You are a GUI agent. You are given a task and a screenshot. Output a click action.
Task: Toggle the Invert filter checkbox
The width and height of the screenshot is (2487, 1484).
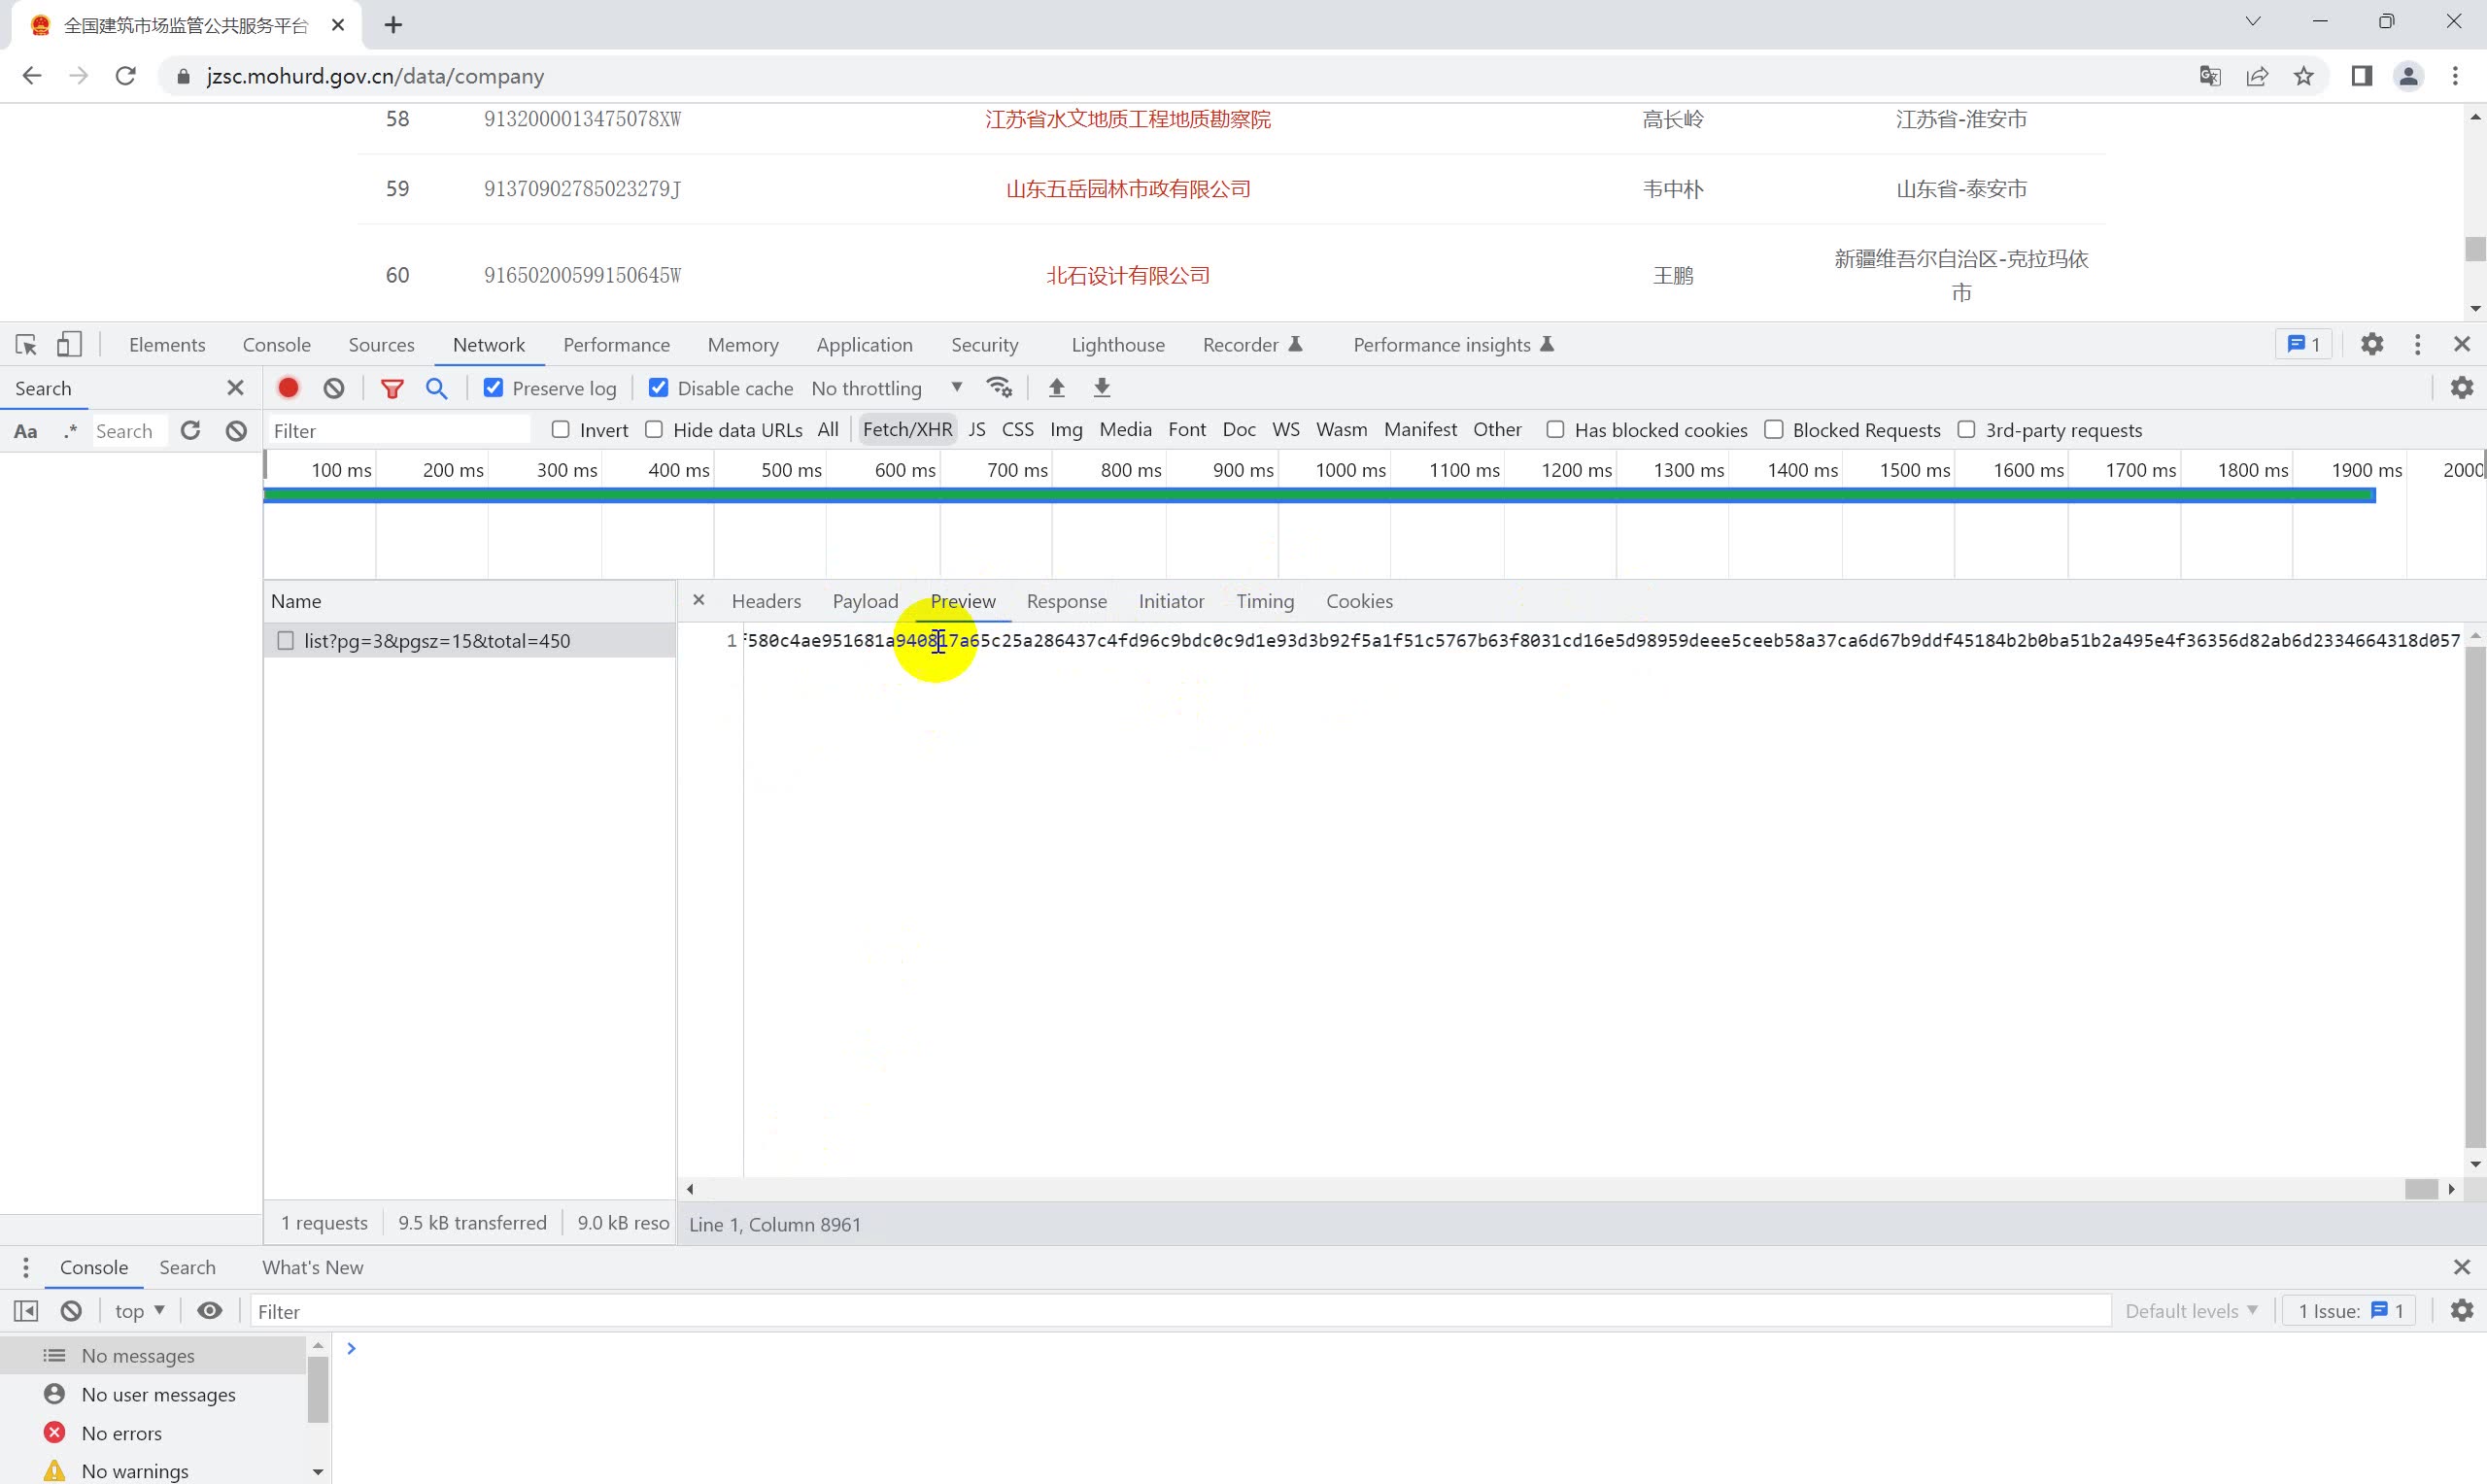562,429
